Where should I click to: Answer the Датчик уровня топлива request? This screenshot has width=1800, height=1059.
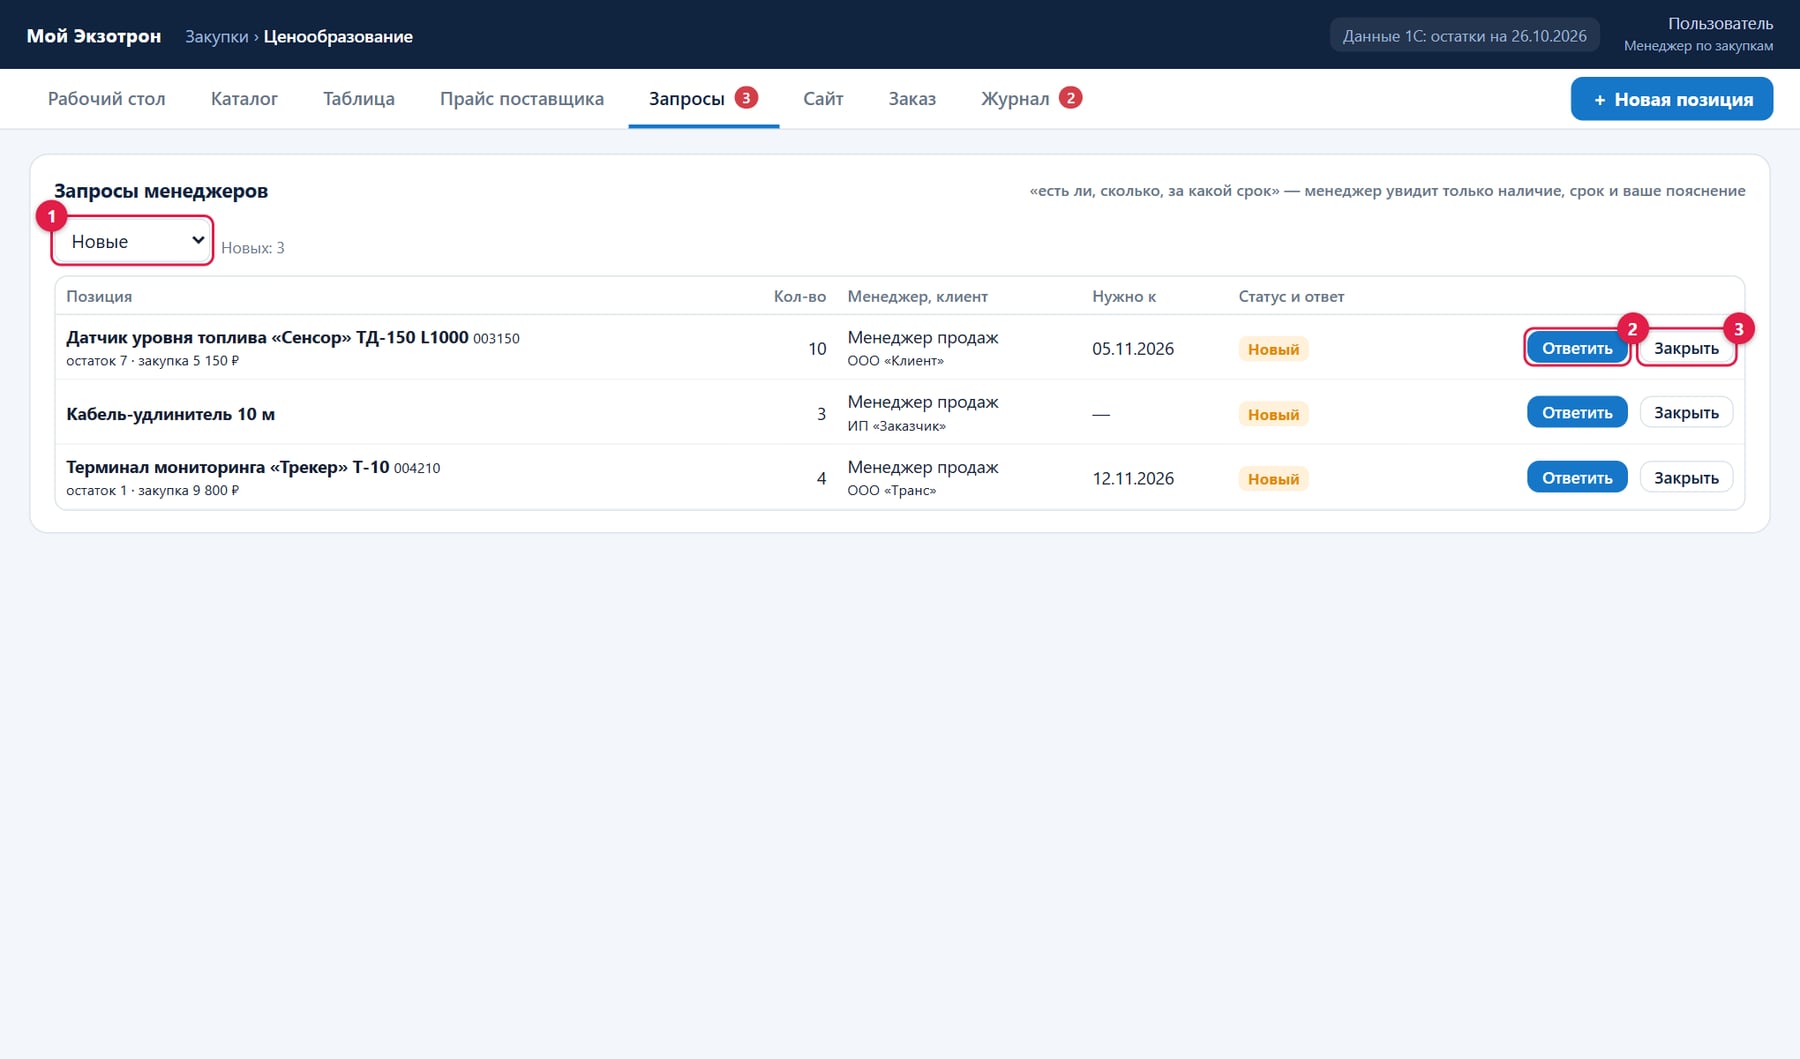click(x=1577, y=348)
